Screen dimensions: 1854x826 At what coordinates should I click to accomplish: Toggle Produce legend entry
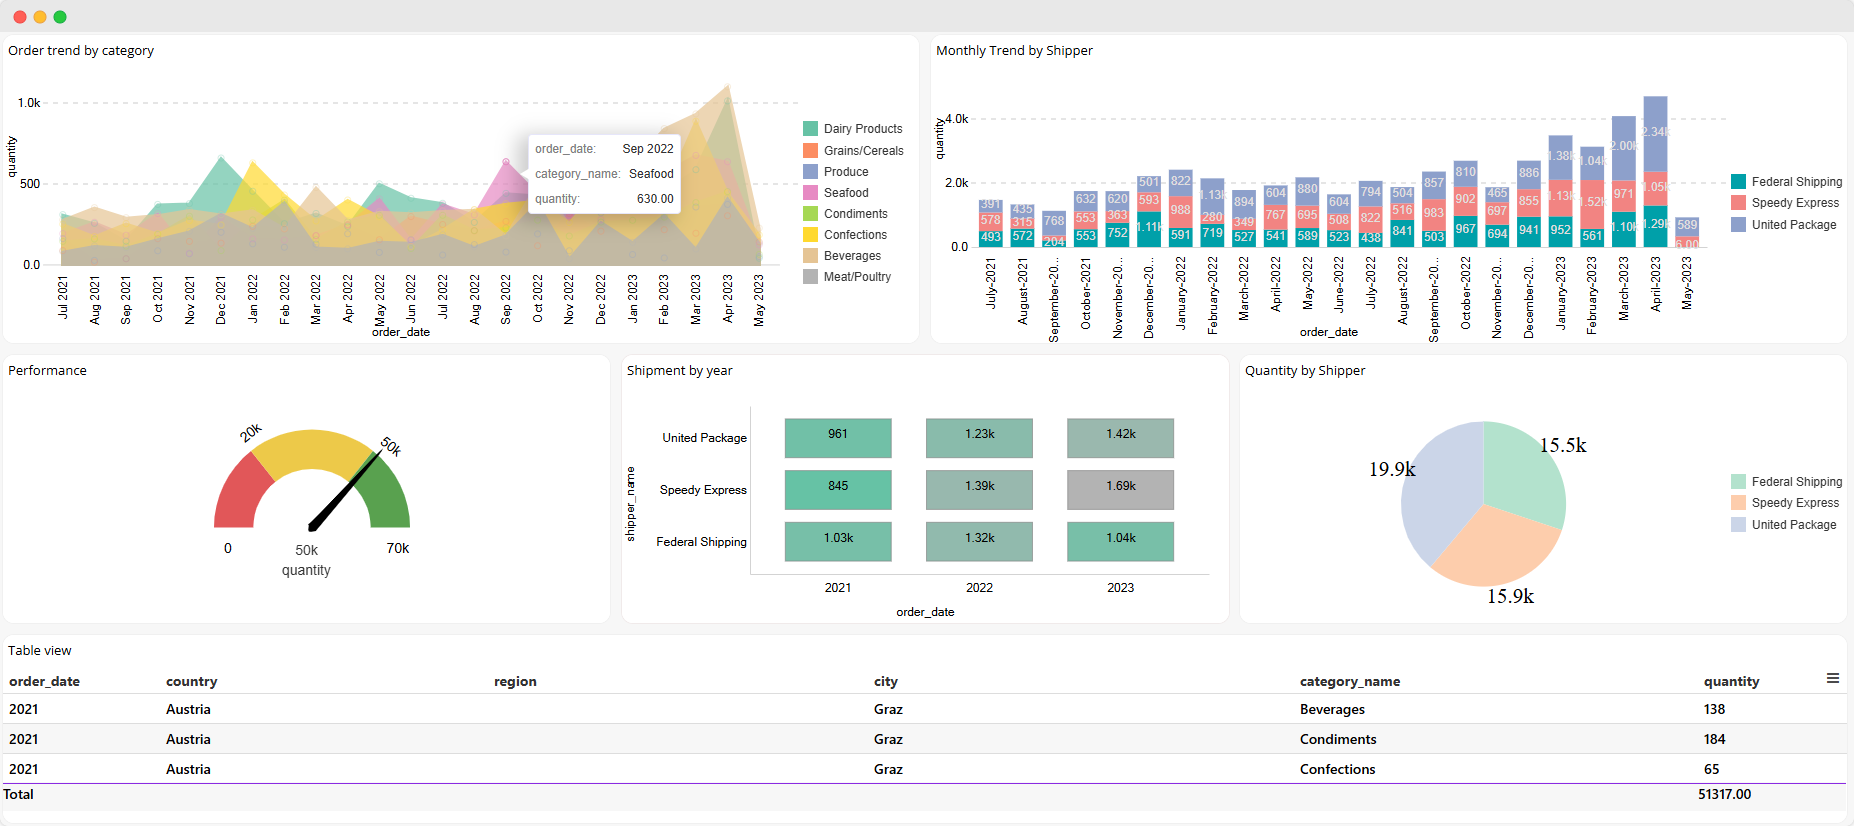(836, 172)
